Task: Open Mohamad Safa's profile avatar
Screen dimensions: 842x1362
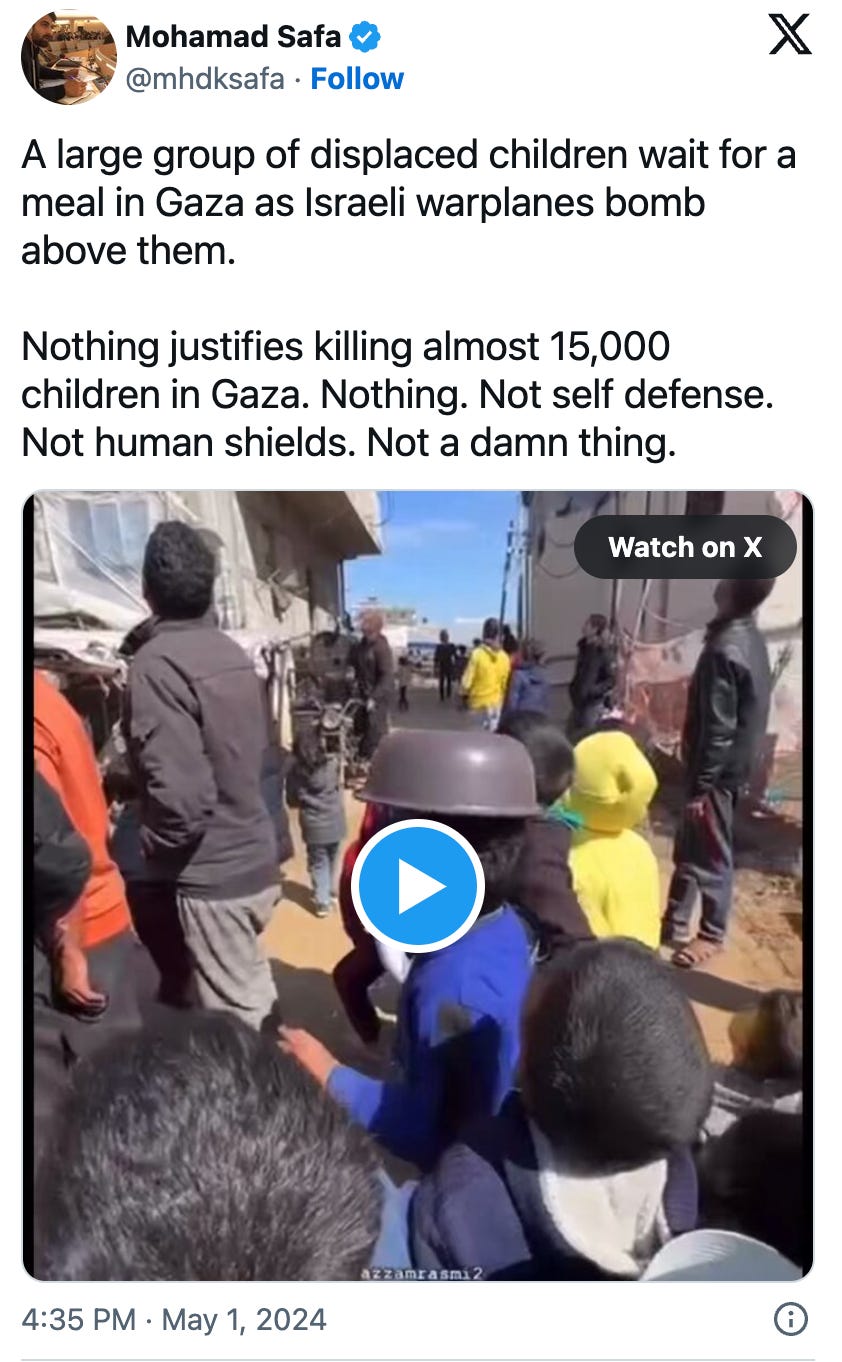Action: 69,56
